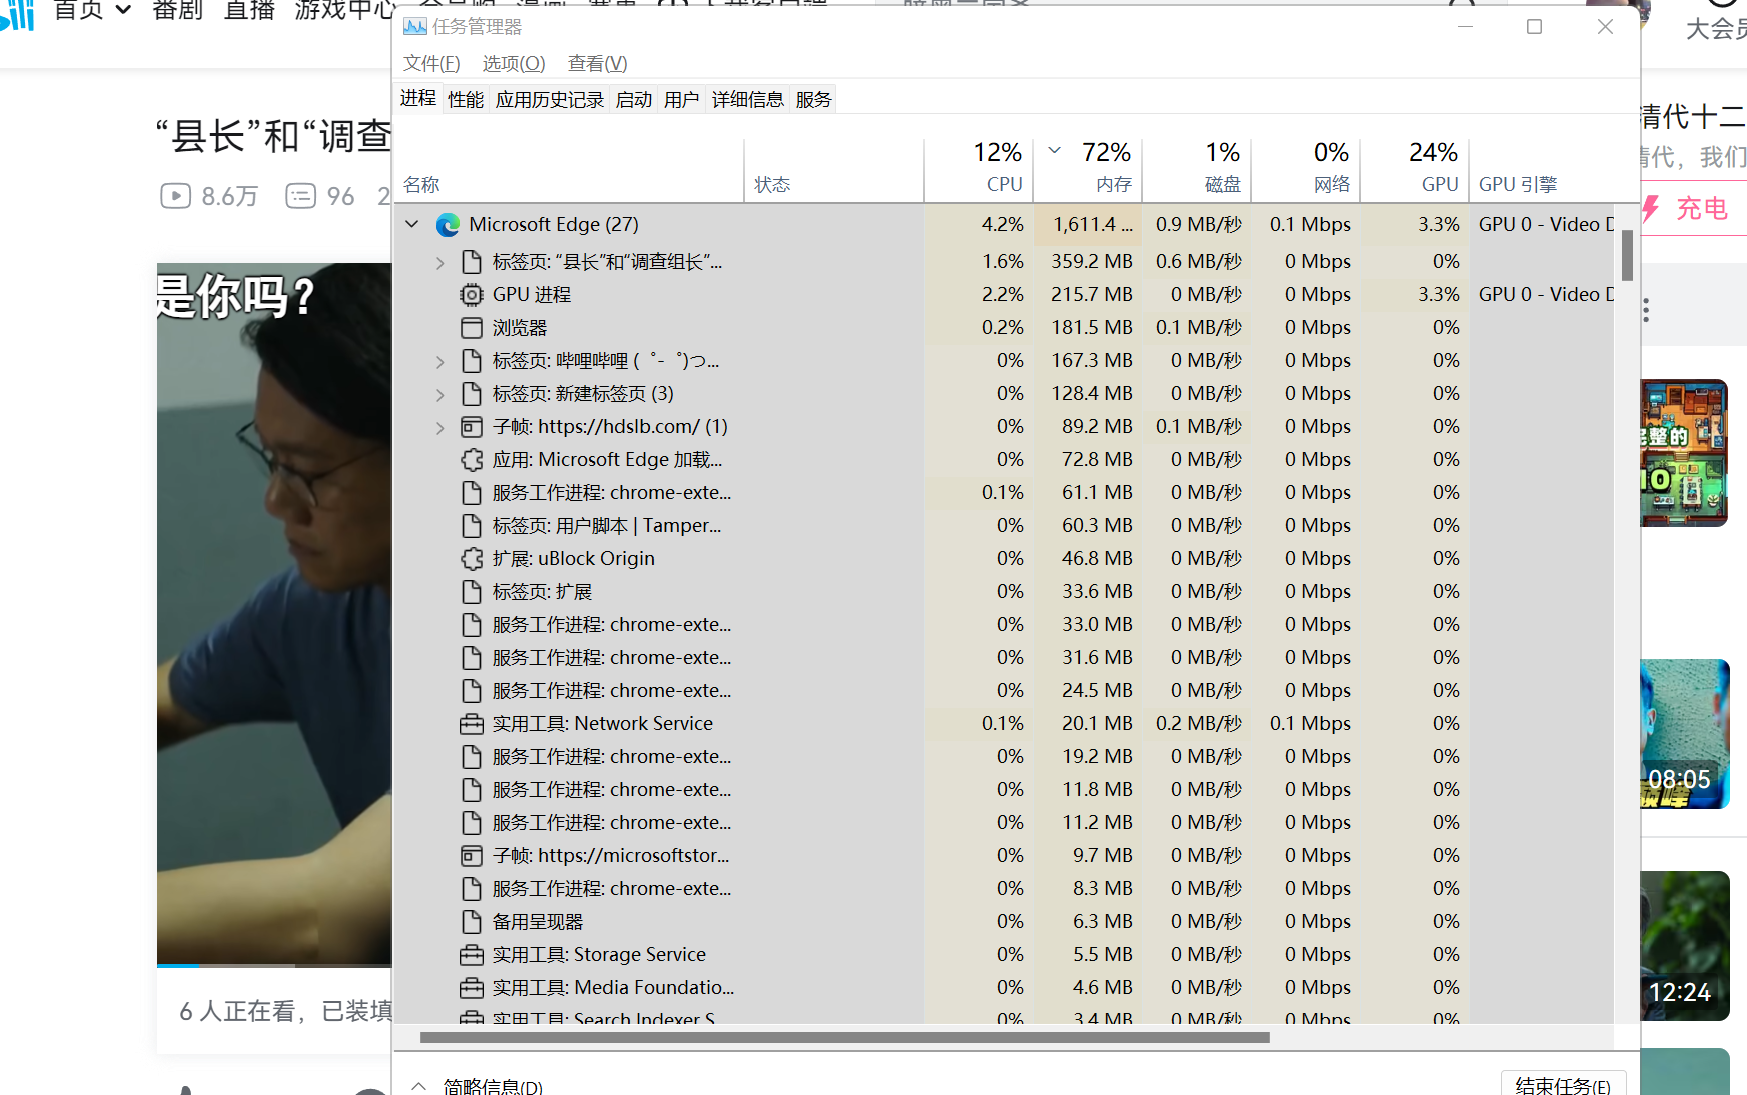Open the 查看(V) menu

597,64
